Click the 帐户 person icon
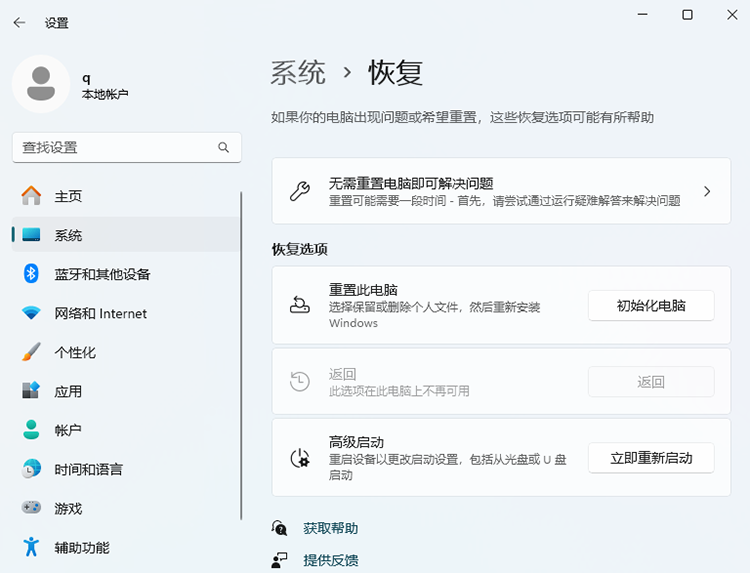750x573 pixels. coord(31,430)
